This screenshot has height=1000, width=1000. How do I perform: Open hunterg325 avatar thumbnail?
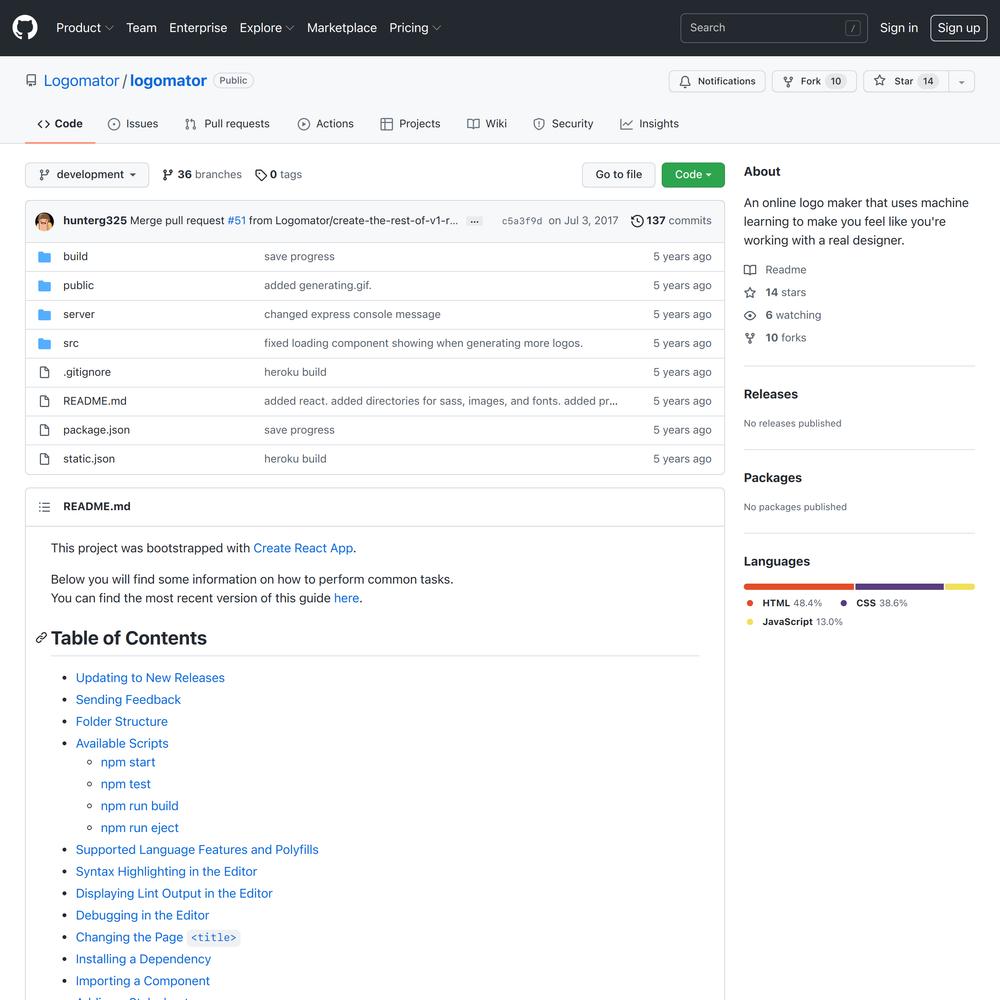[x=45, y=221]
